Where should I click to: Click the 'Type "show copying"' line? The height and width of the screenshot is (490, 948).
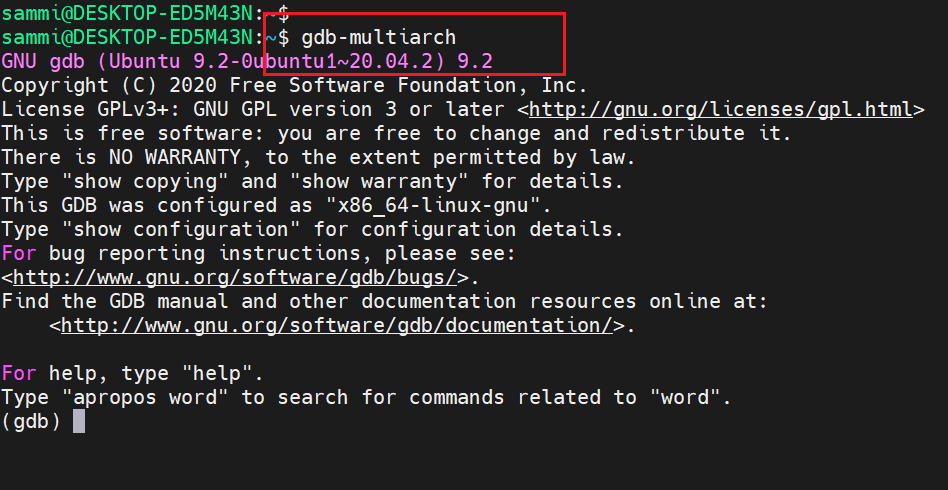(x=313, y=181)
